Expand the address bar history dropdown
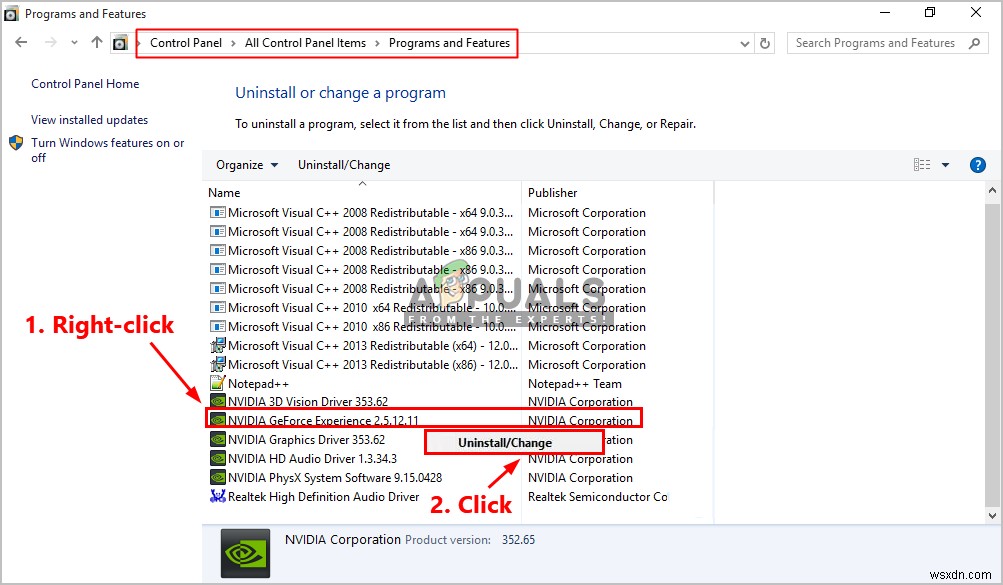The image size is (1003, 585). pos(745,43)
